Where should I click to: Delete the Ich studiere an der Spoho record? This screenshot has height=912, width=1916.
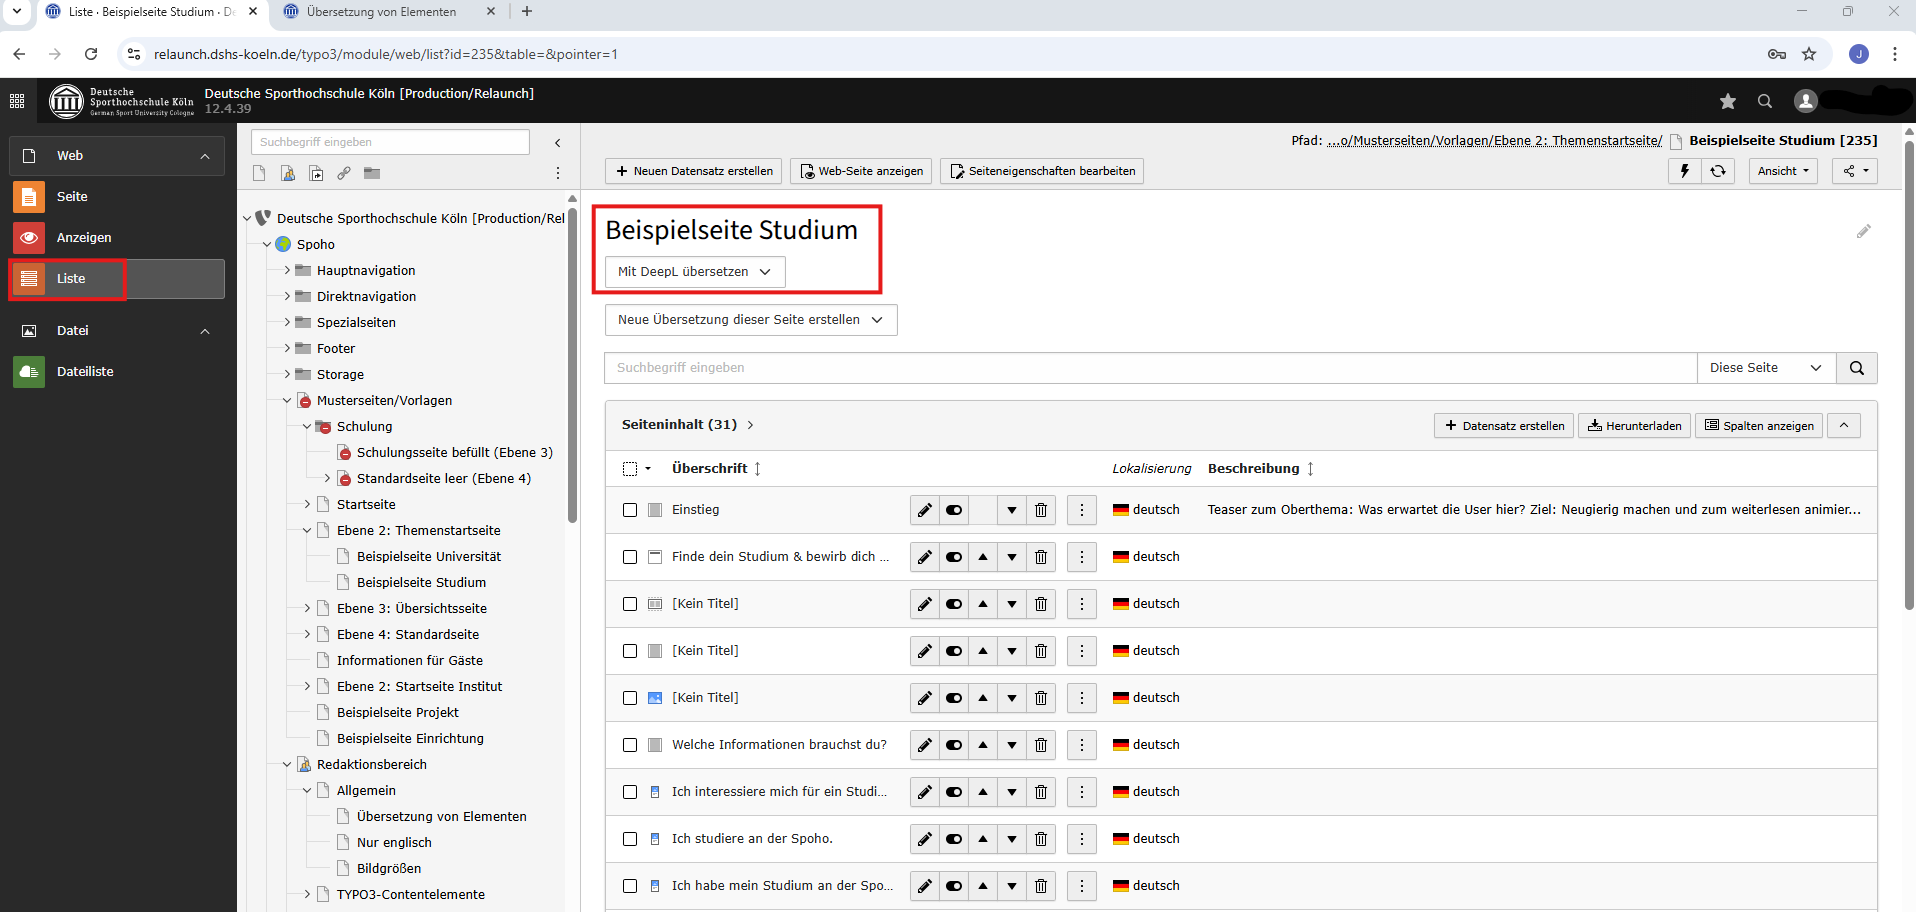click(1041, 839)
